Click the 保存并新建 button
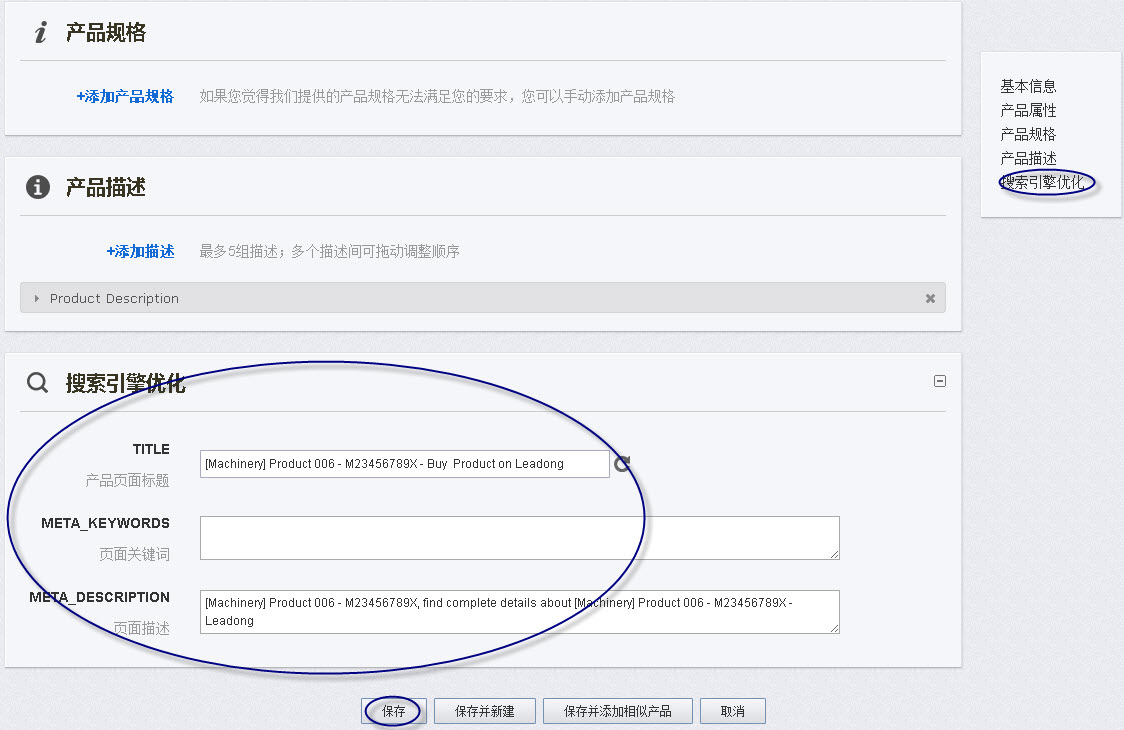The width and height of the screenshot is (1124, 730). pos(484,710)
